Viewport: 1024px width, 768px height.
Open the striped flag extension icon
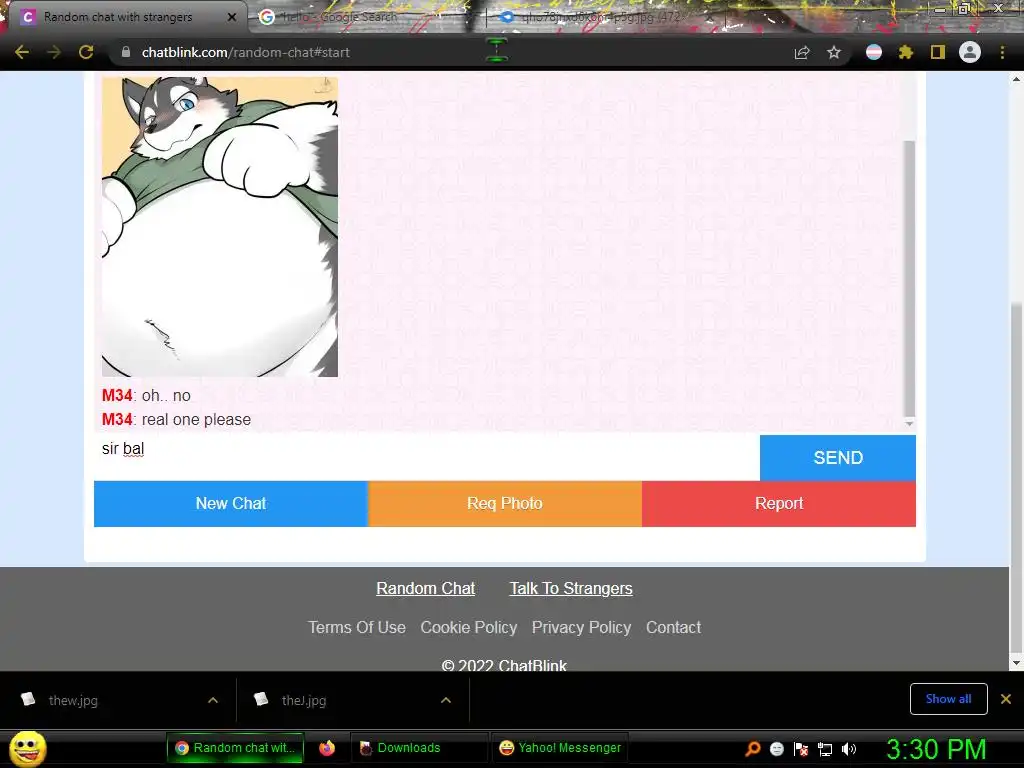click(874, 52)
